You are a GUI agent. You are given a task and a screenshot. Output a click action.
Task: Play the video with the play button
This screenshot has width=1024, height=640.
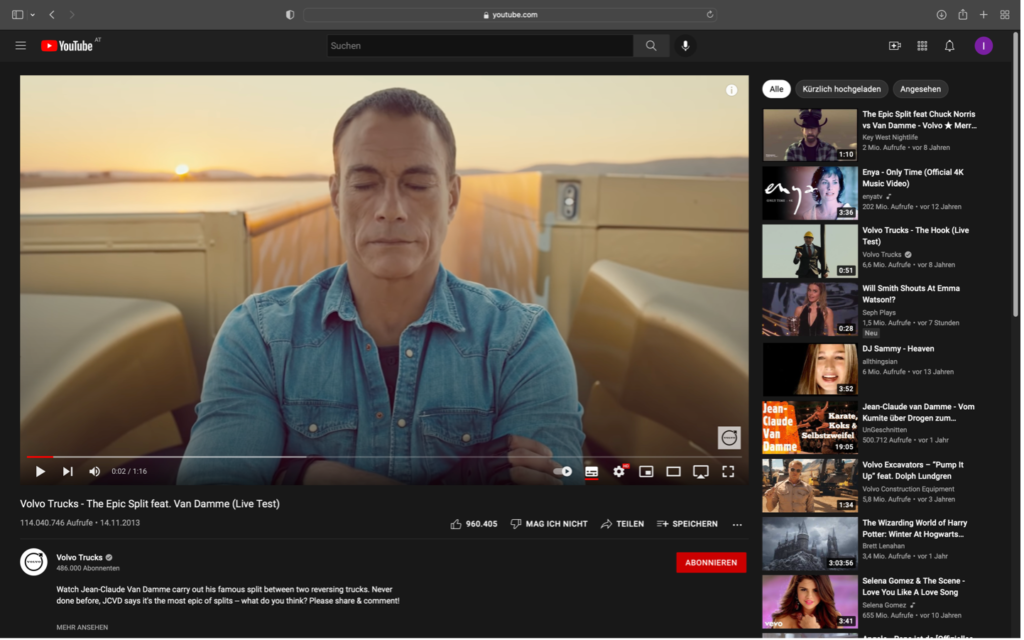click(x=40, y=472)
